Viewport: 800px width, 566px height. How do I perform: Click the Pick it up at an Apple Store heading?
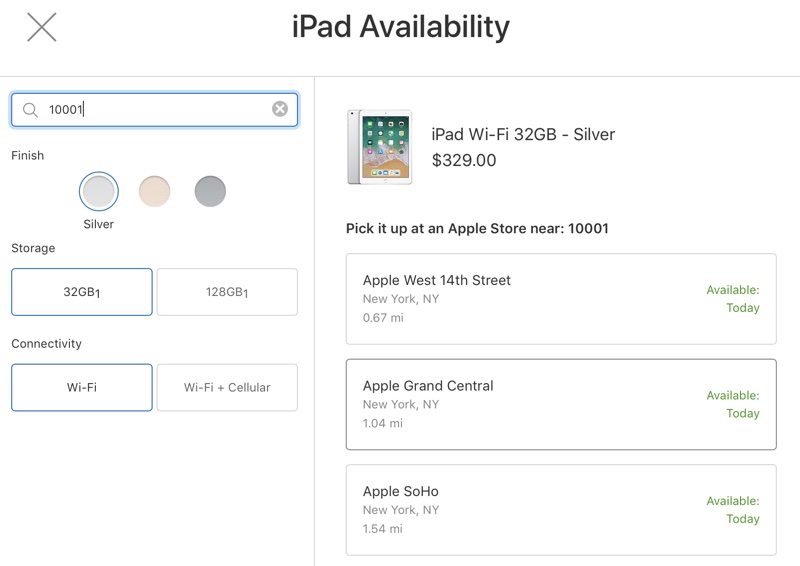coord(477,229)
